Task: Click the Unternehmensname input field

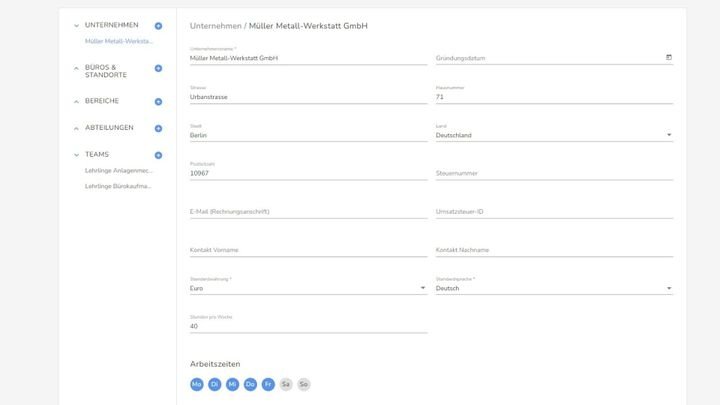Action: pyautogui.click(x=309, y=58)
